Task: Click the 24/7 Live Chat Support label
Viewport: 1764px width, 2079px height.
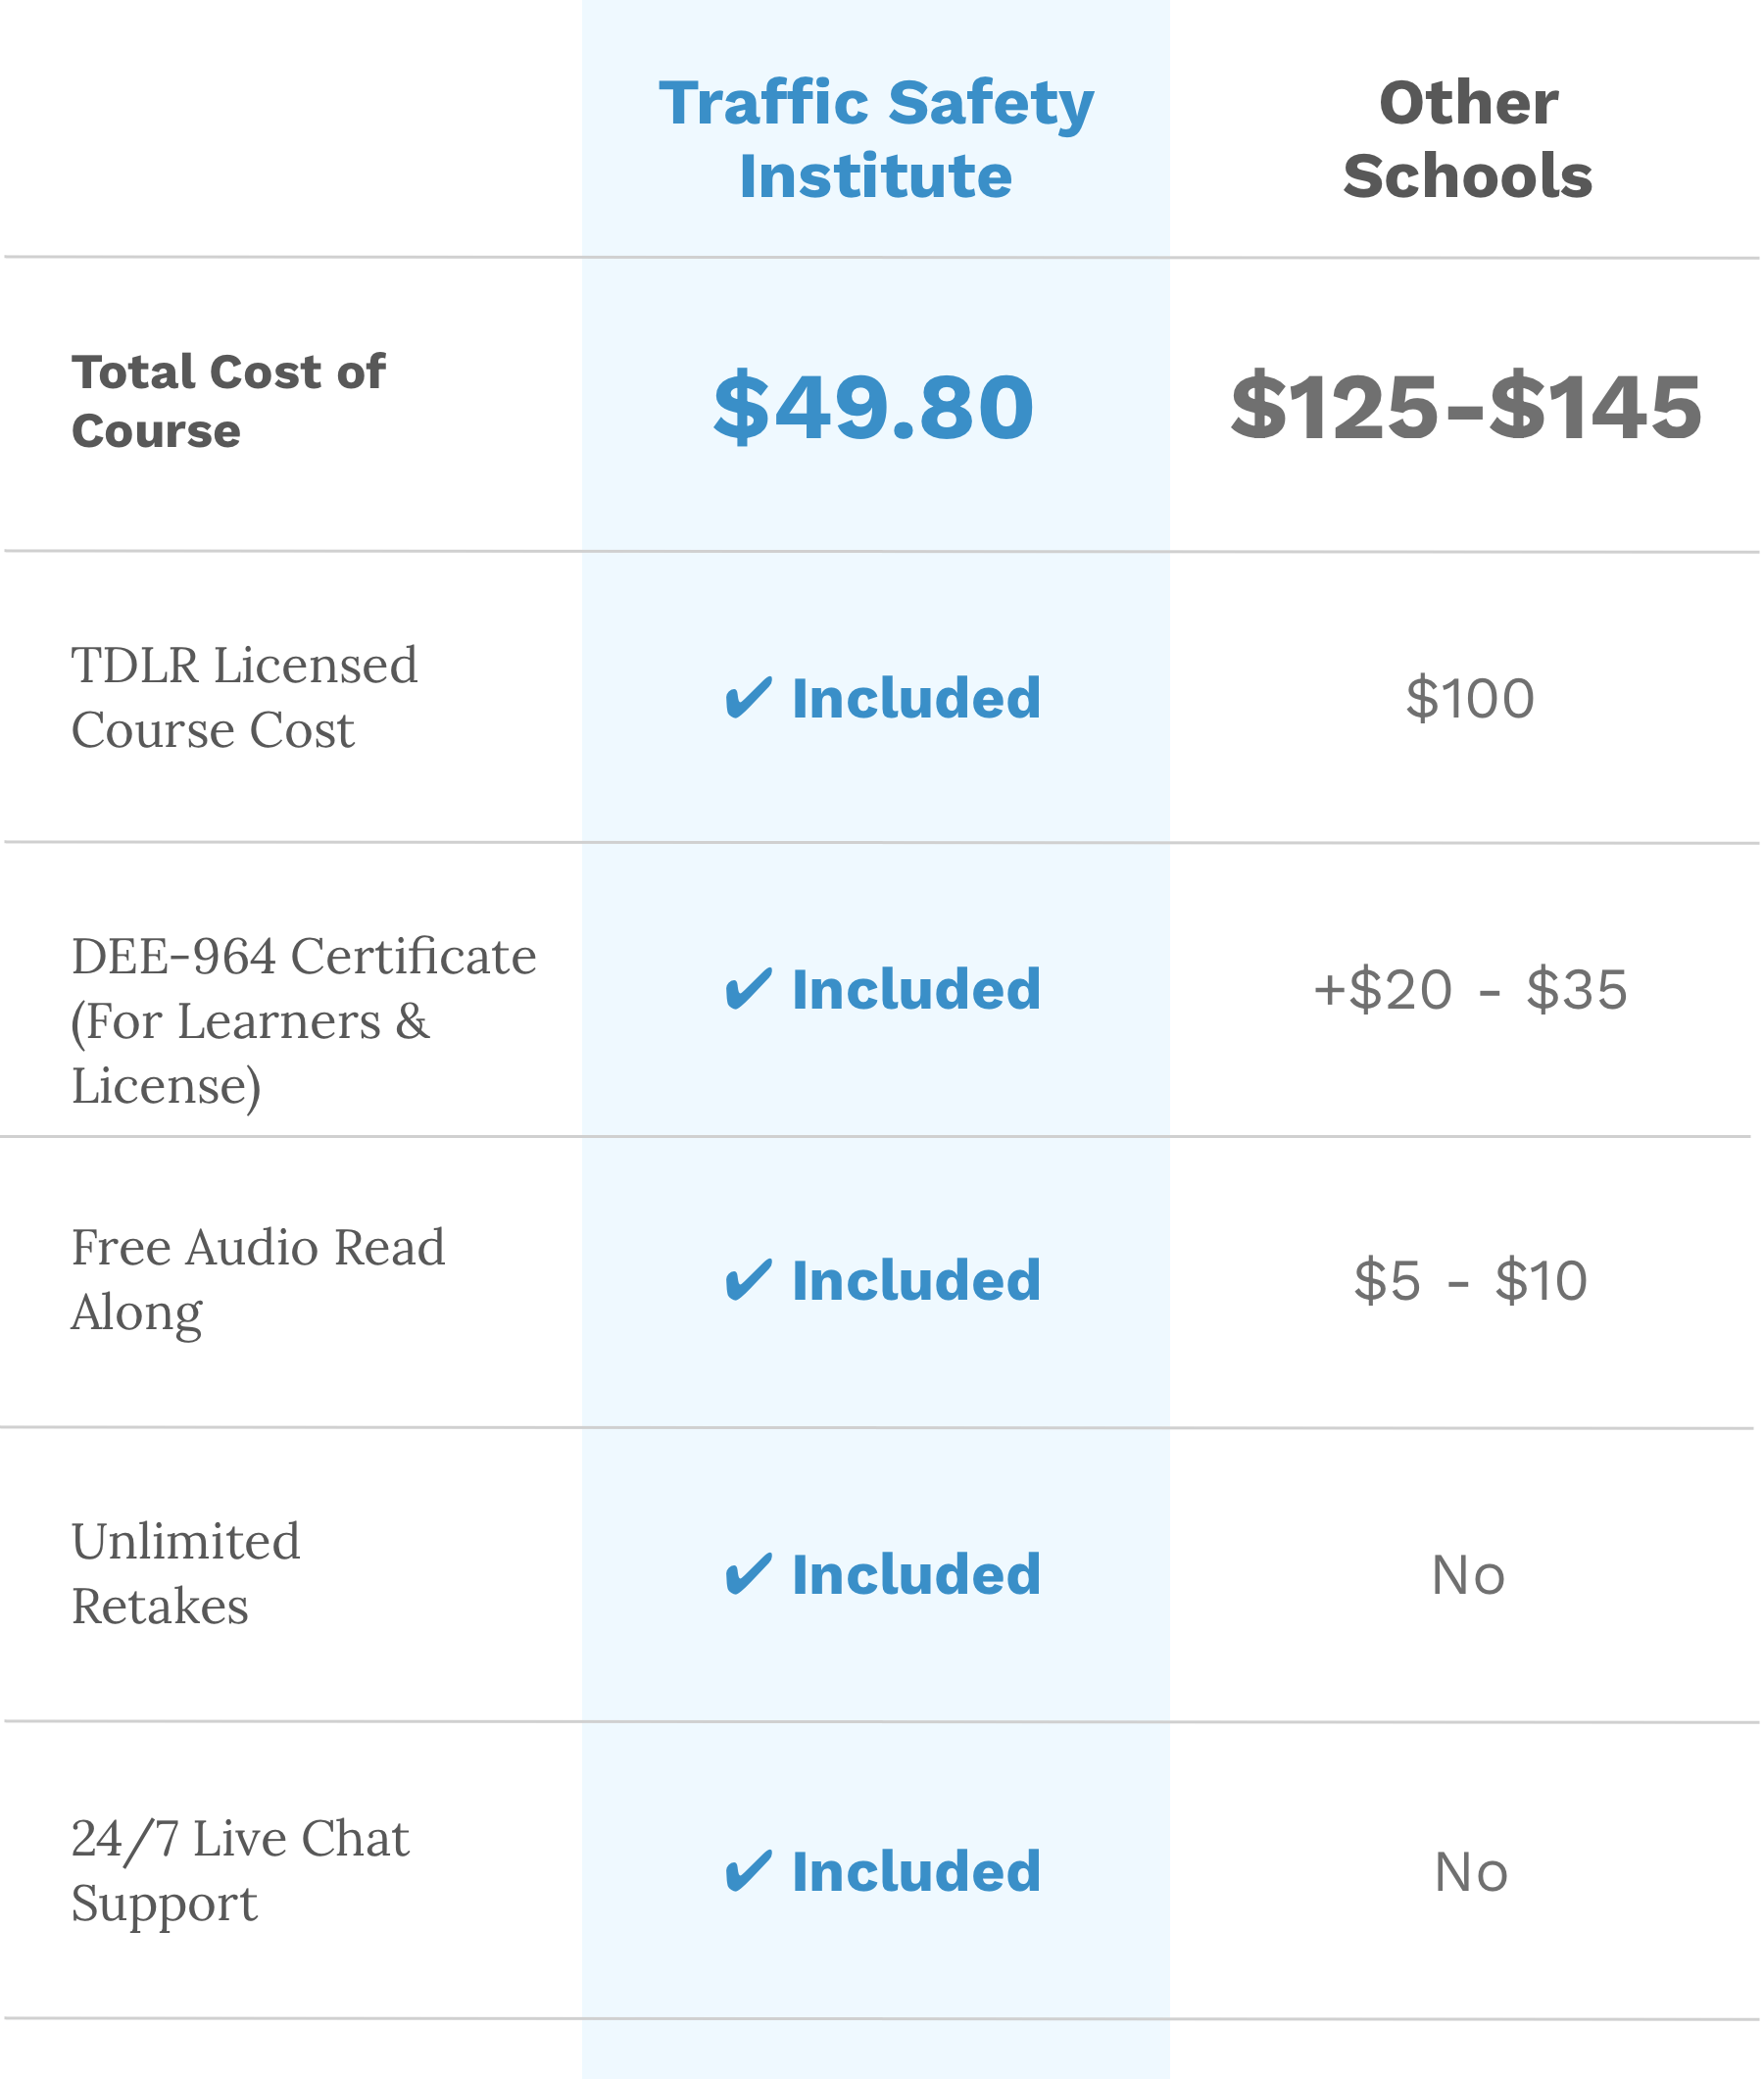Action: 240,1870
